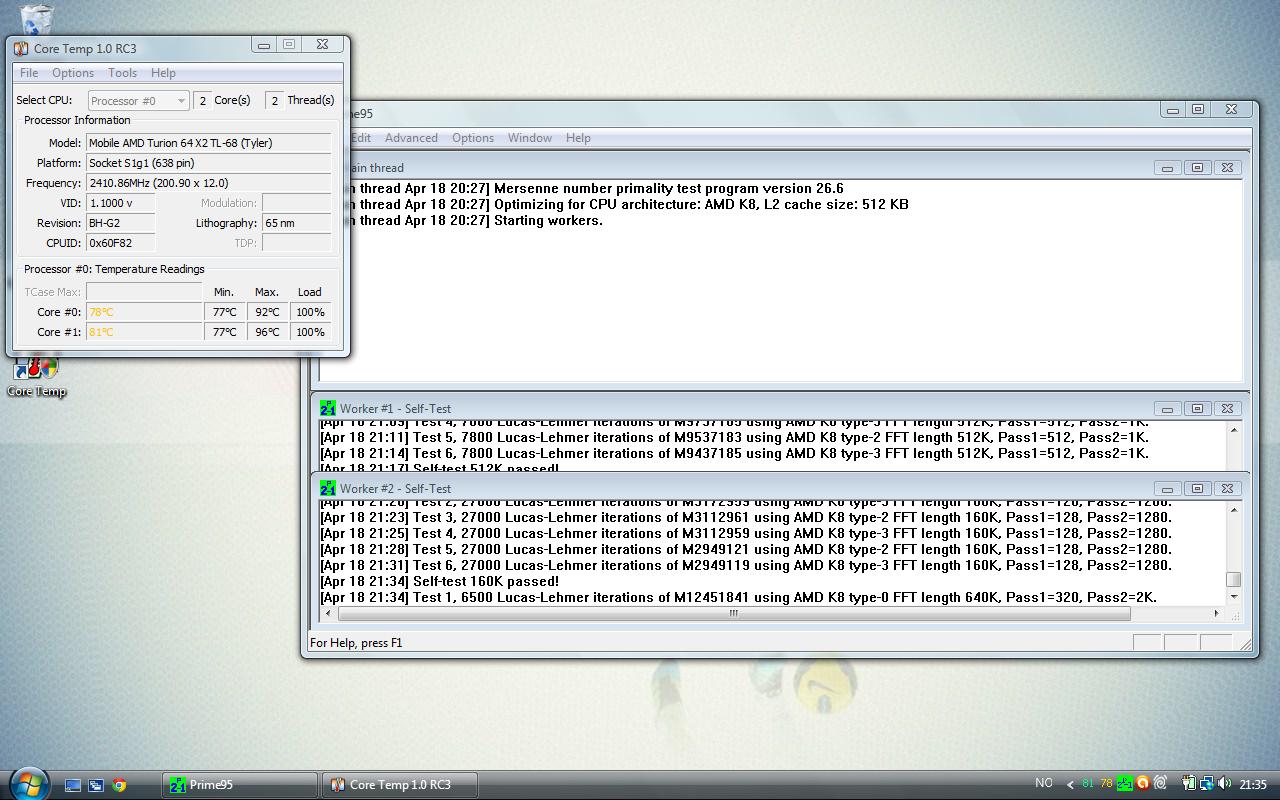The image size is (1280, 800).
Task: Open the Window menu in Prime95
Action: 530,138
